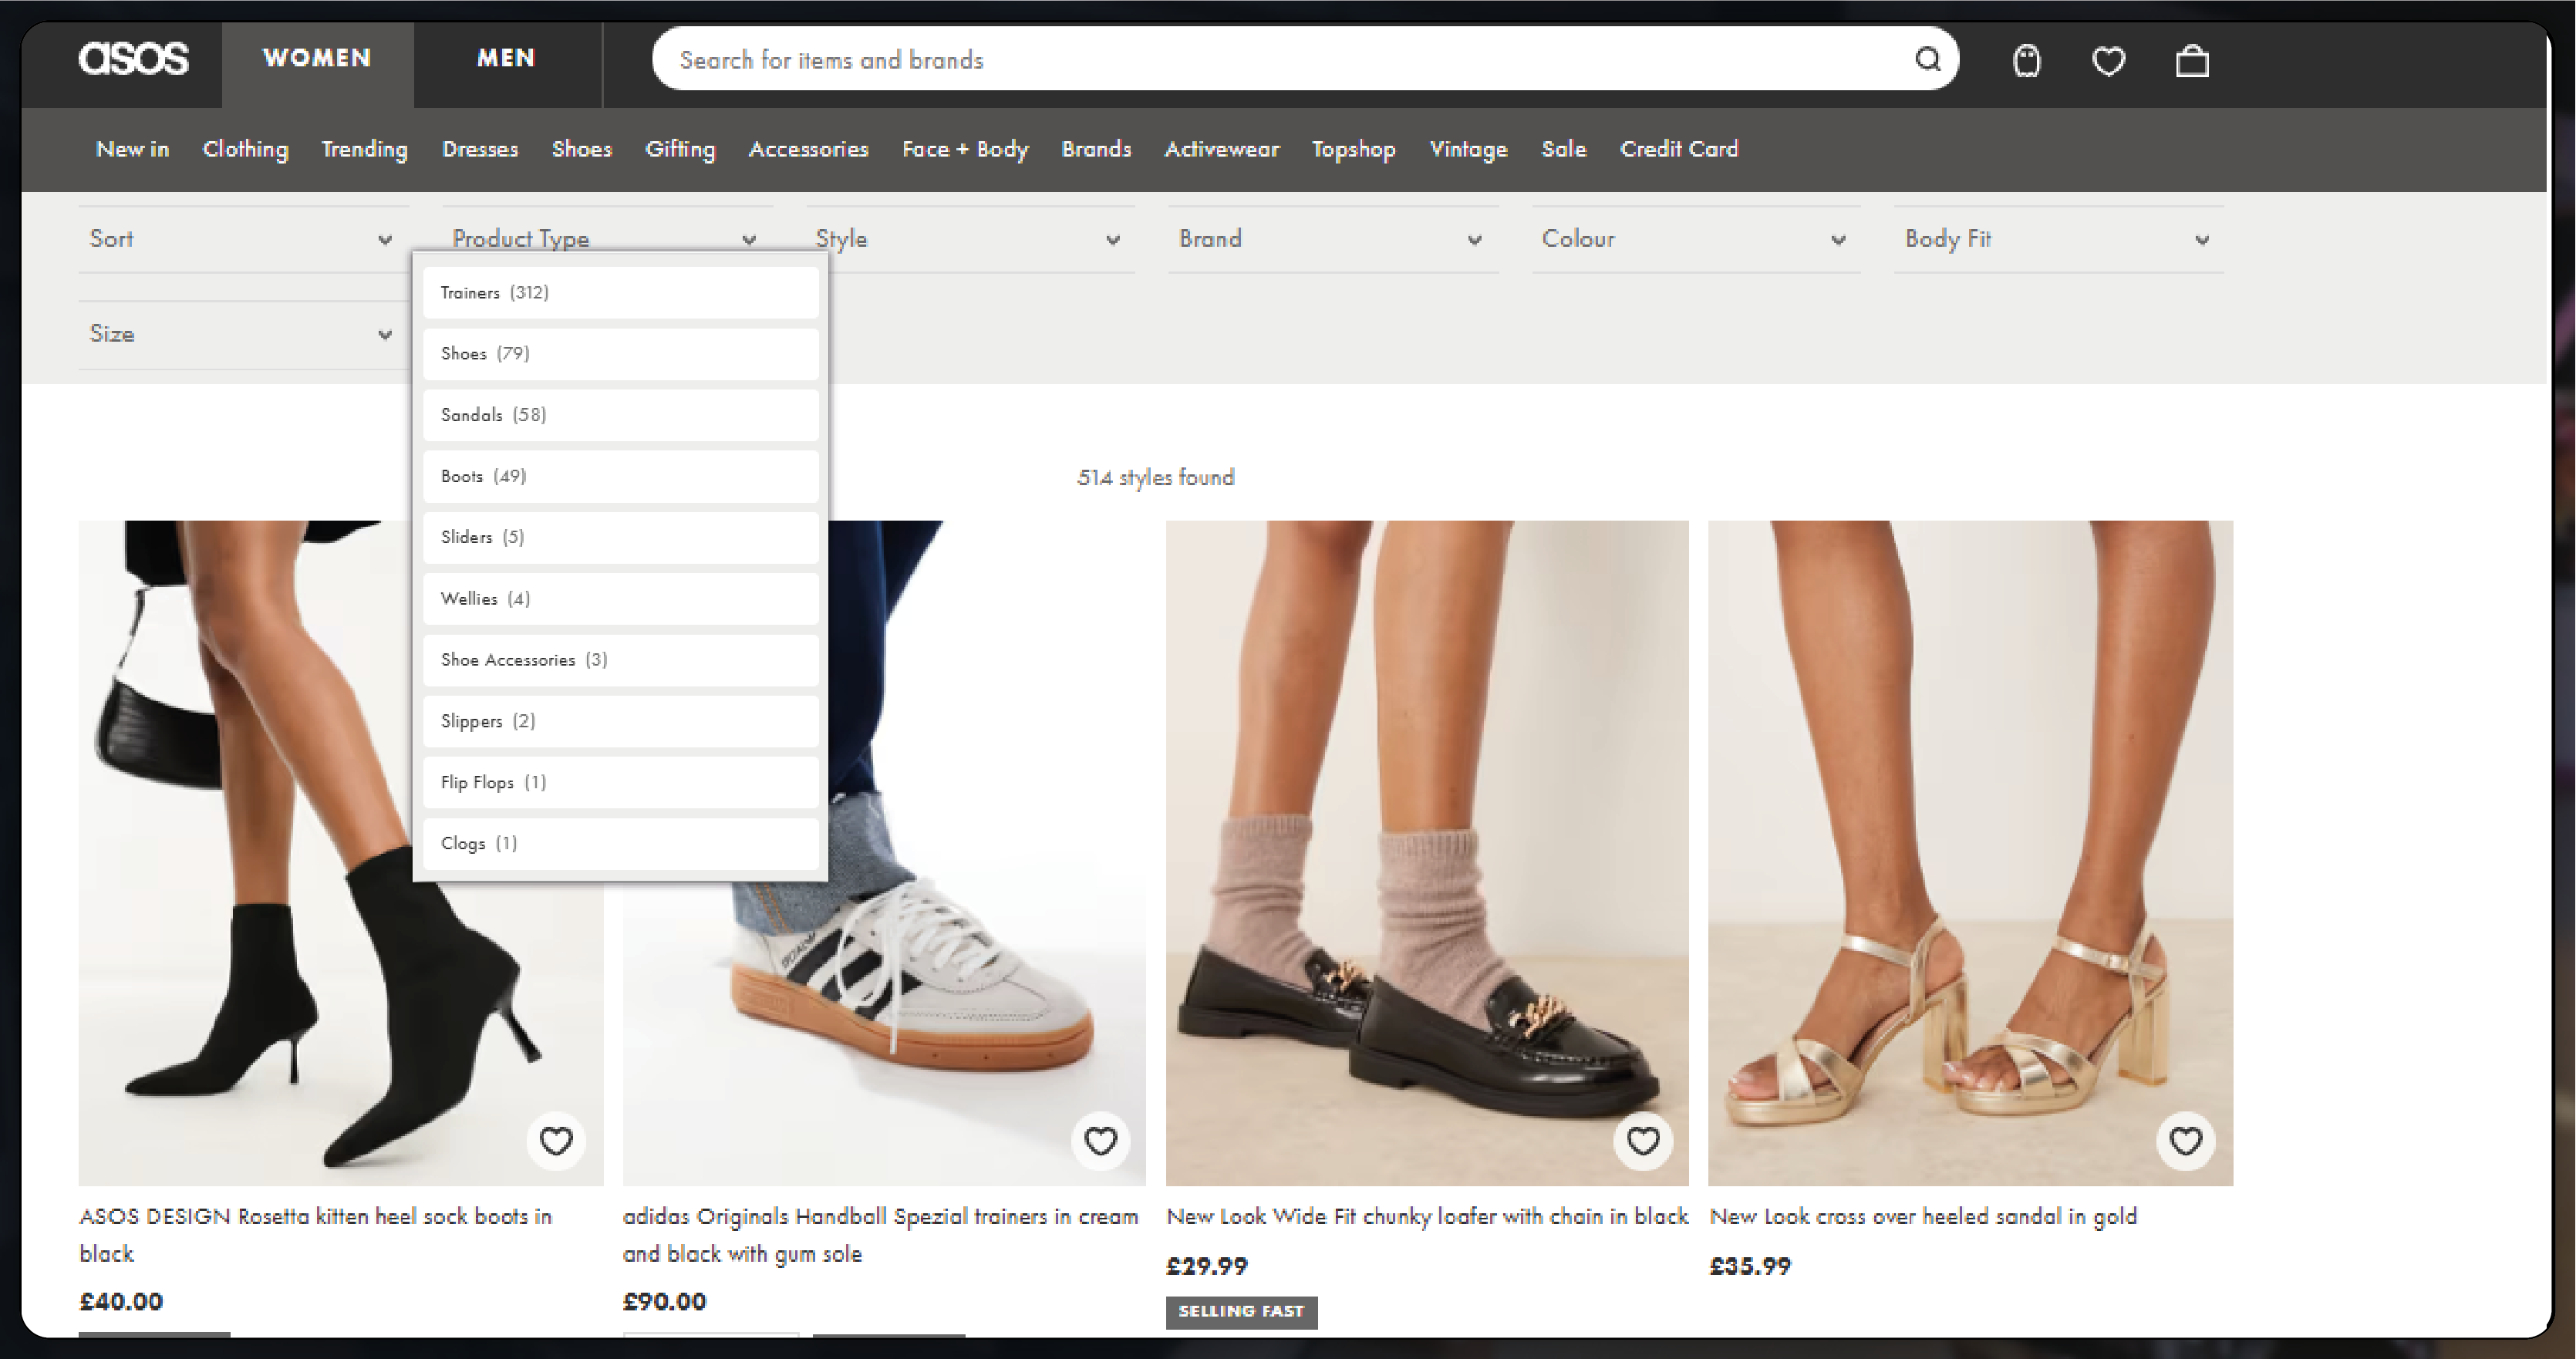This screenshot has height=1359, width=2576.
Task: Expand the Body Fit filter dropdown
Action: pyautogui.click(x=2059, y=239)
